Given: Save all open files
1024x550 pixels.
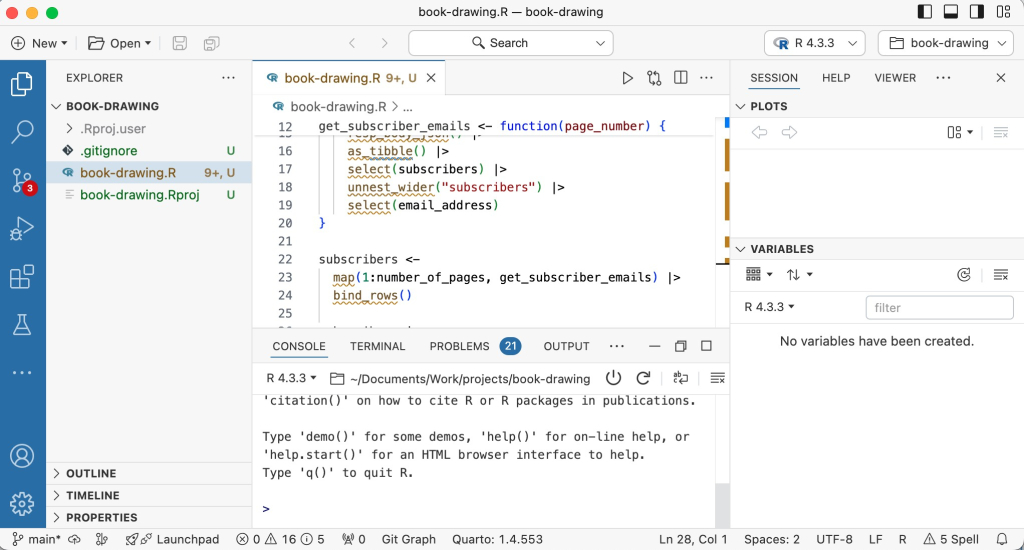Looking at the screenshot, I should (211, 43).
